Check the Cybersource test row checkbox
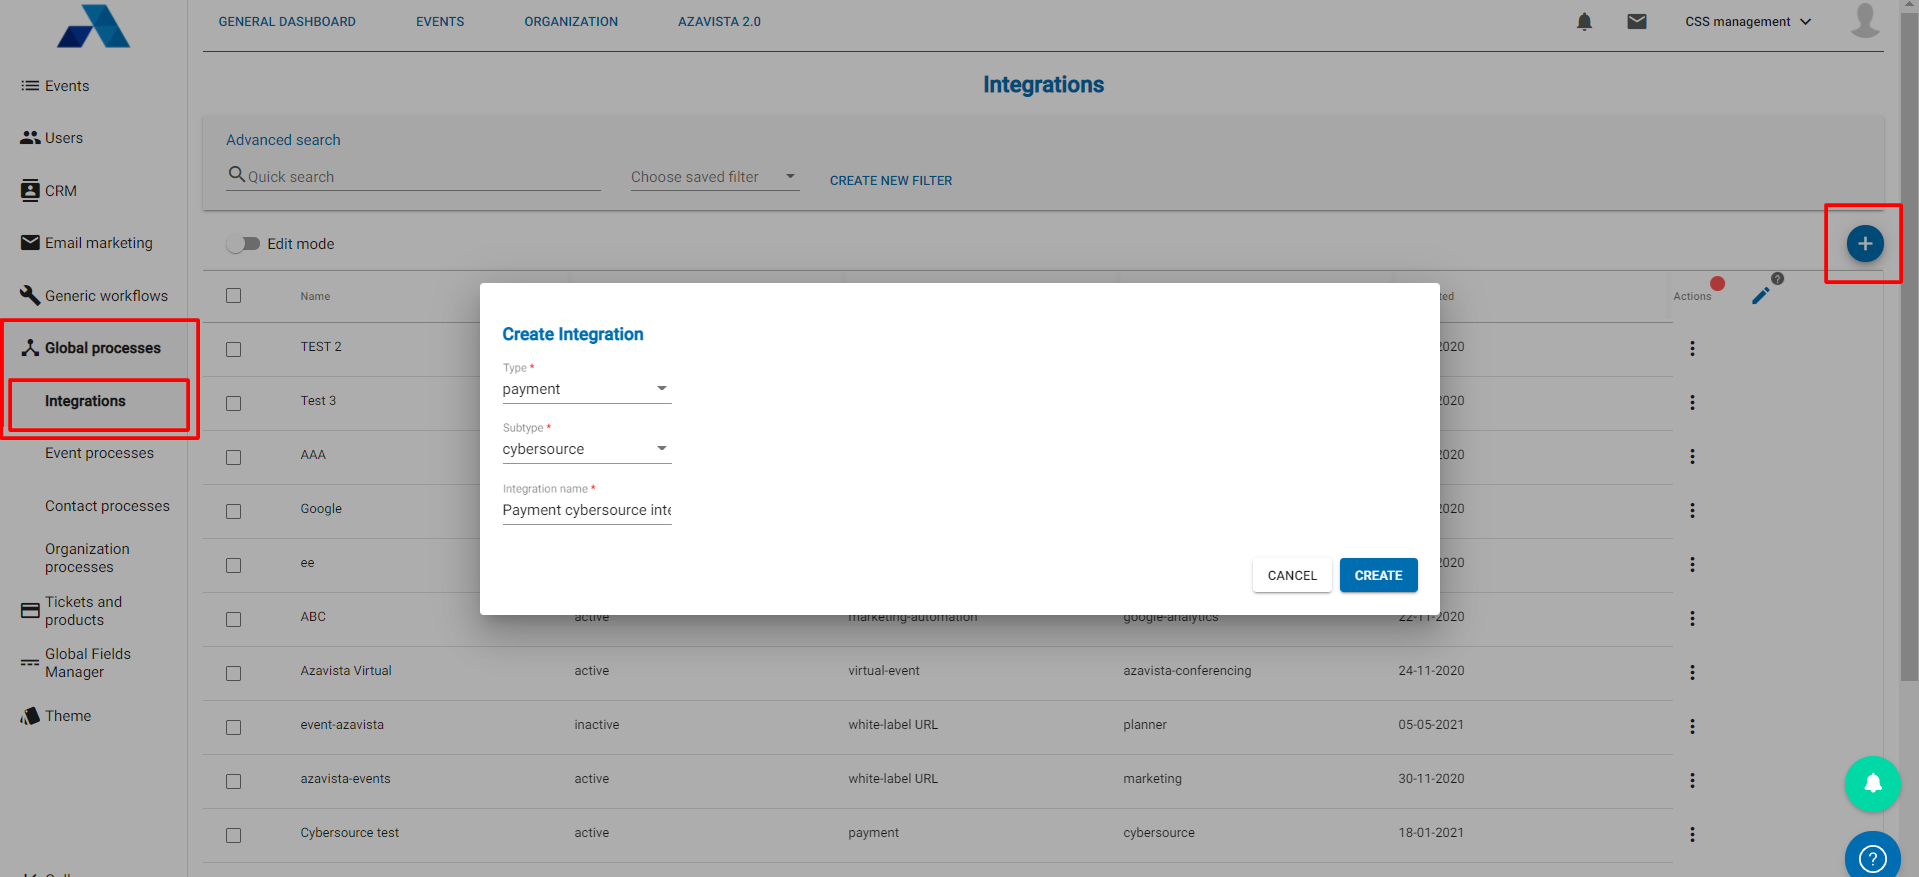The width and height of the screenshot is (1919, 877). pos(234,836)
